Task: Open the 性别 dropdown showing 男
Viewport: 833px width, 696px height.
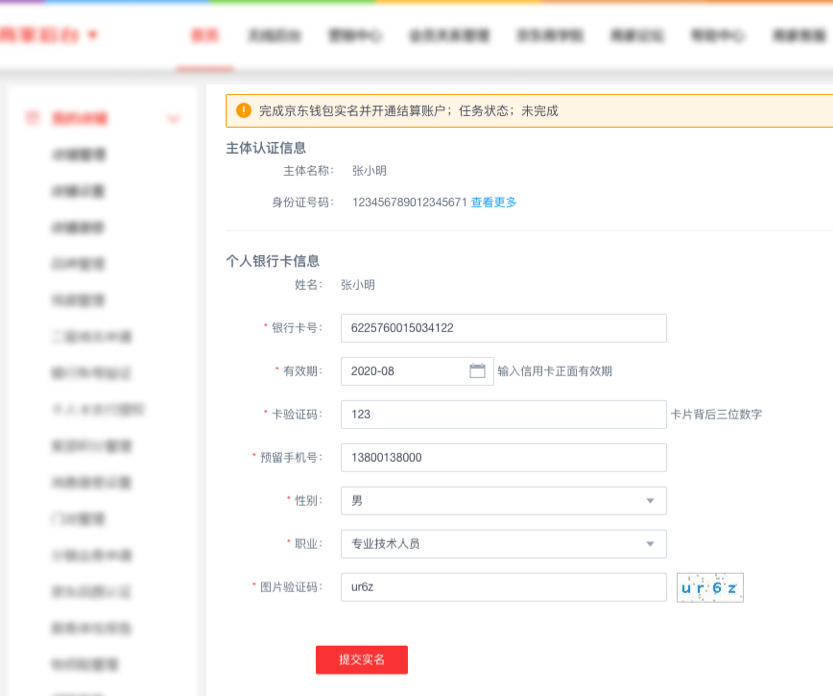Action: coord(504,500)
